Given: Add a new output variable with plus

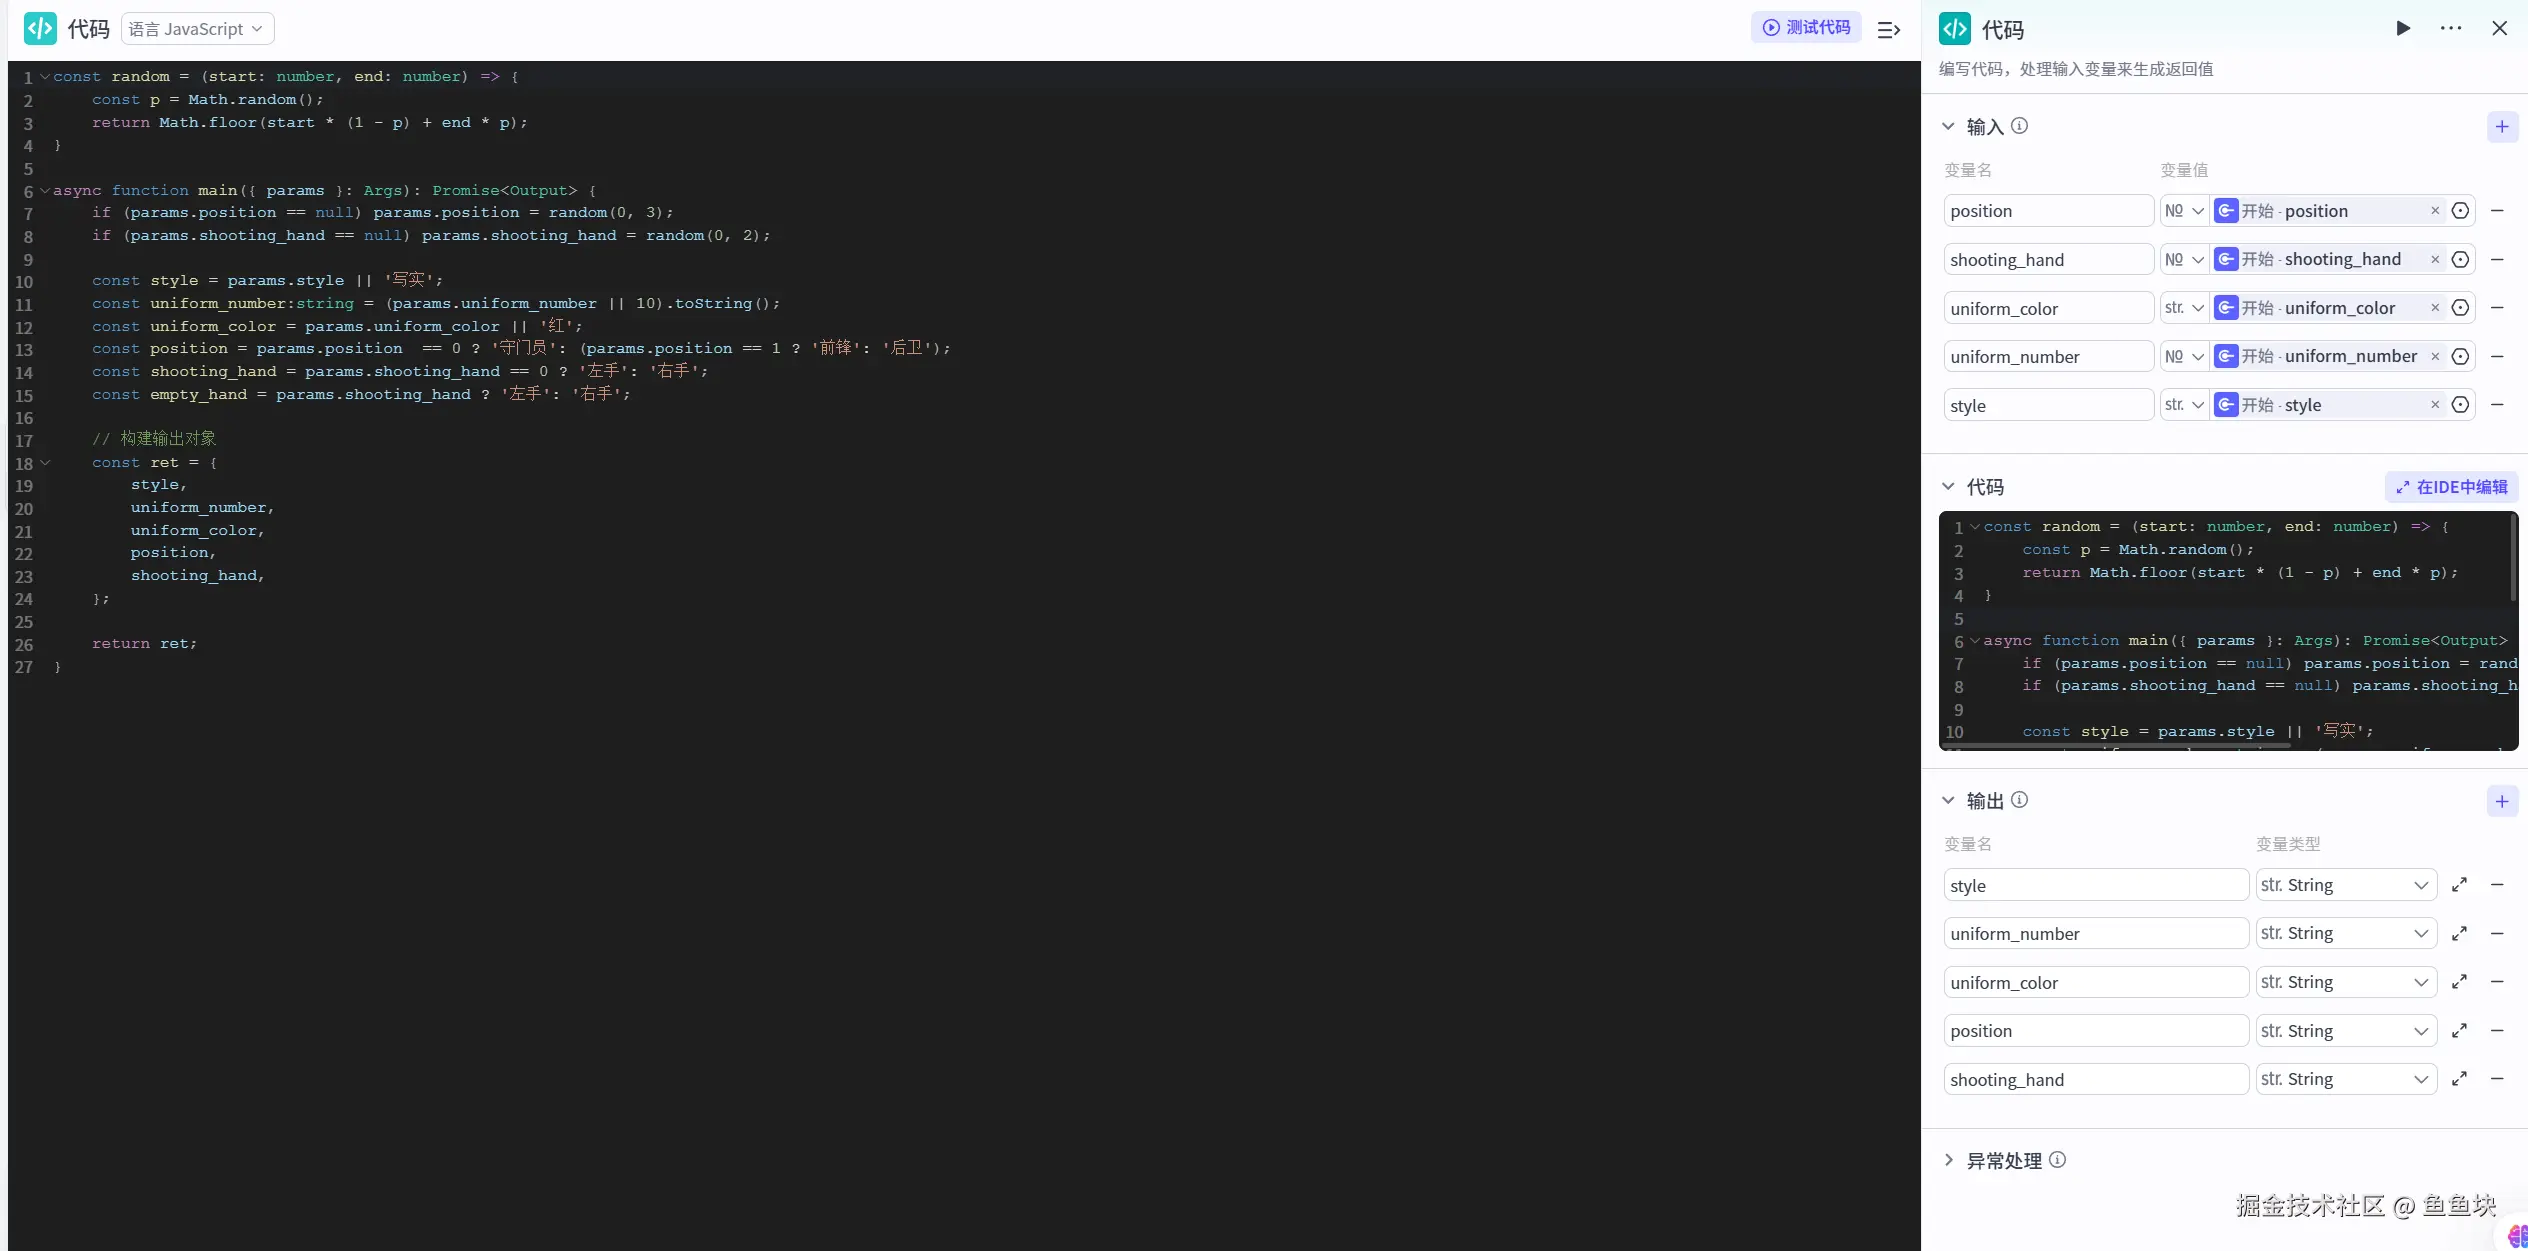Looking at the screenshot, I should (2502, 801).
